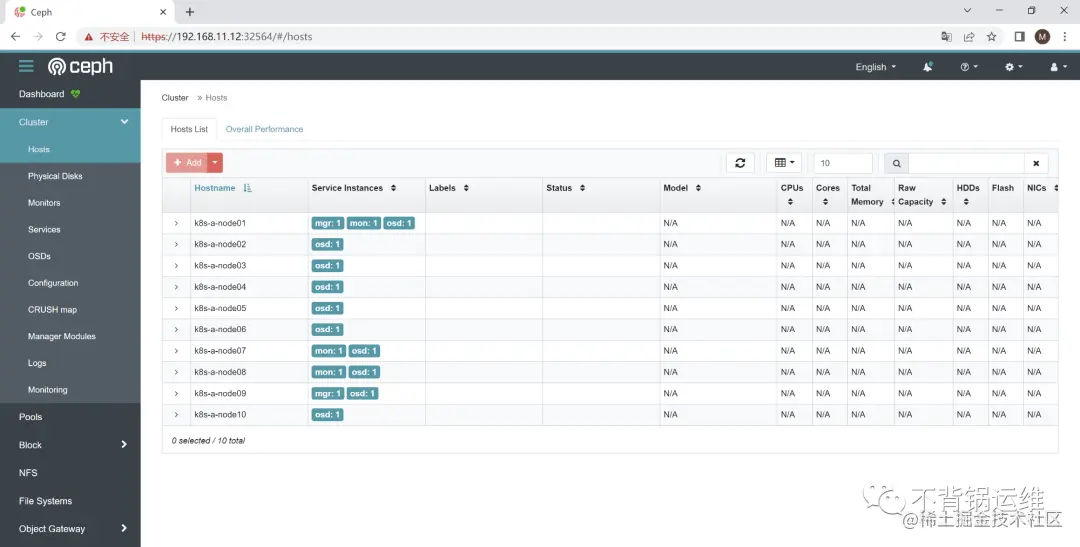Sort by the Labels column

[448, 188]
